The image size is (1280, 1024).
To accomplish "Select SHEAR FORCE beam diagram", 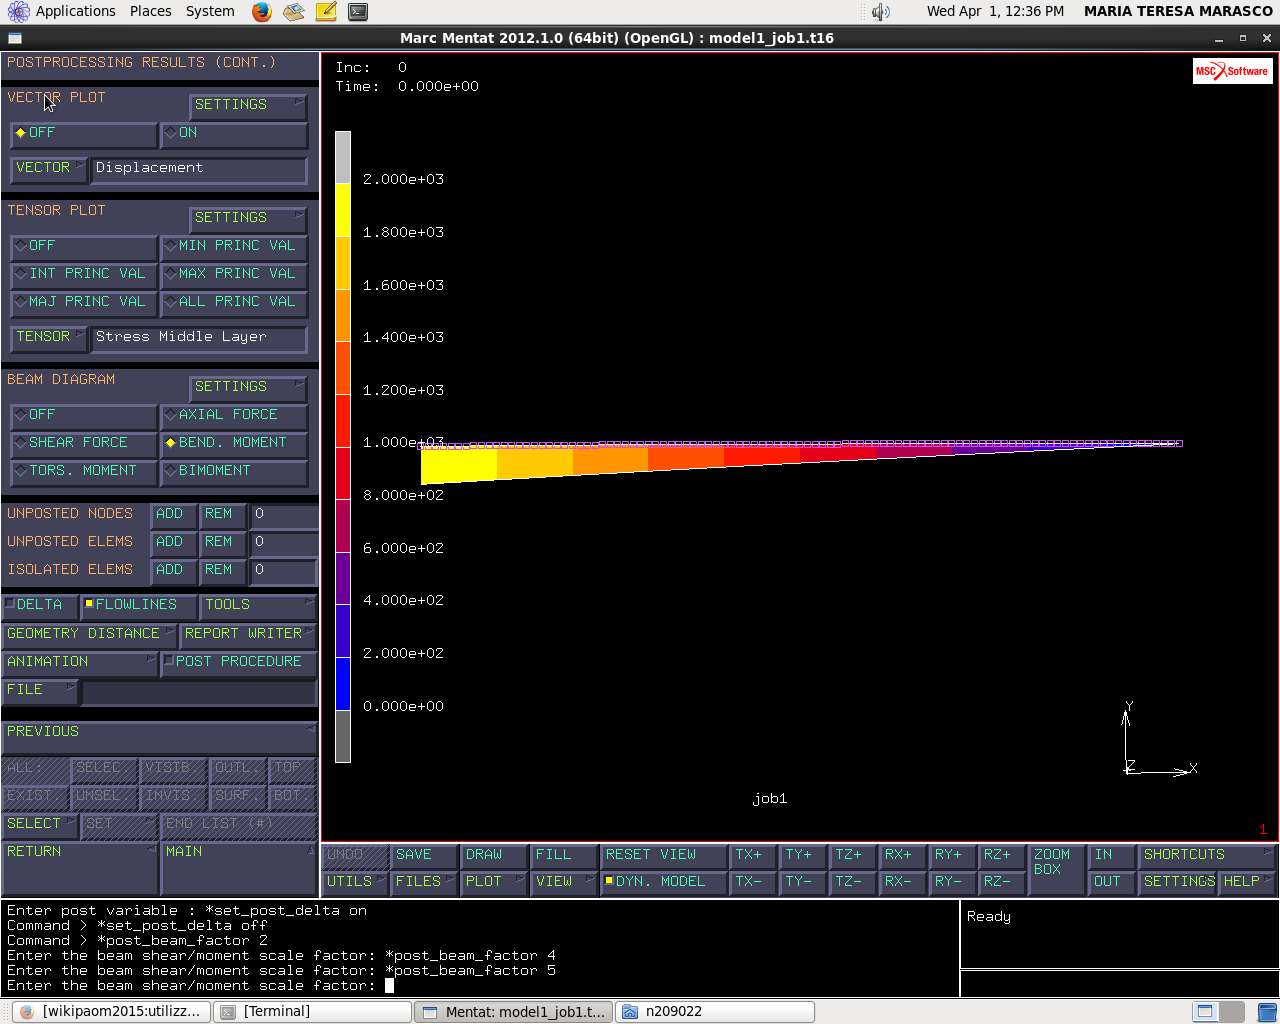I will tap(84, 444).
